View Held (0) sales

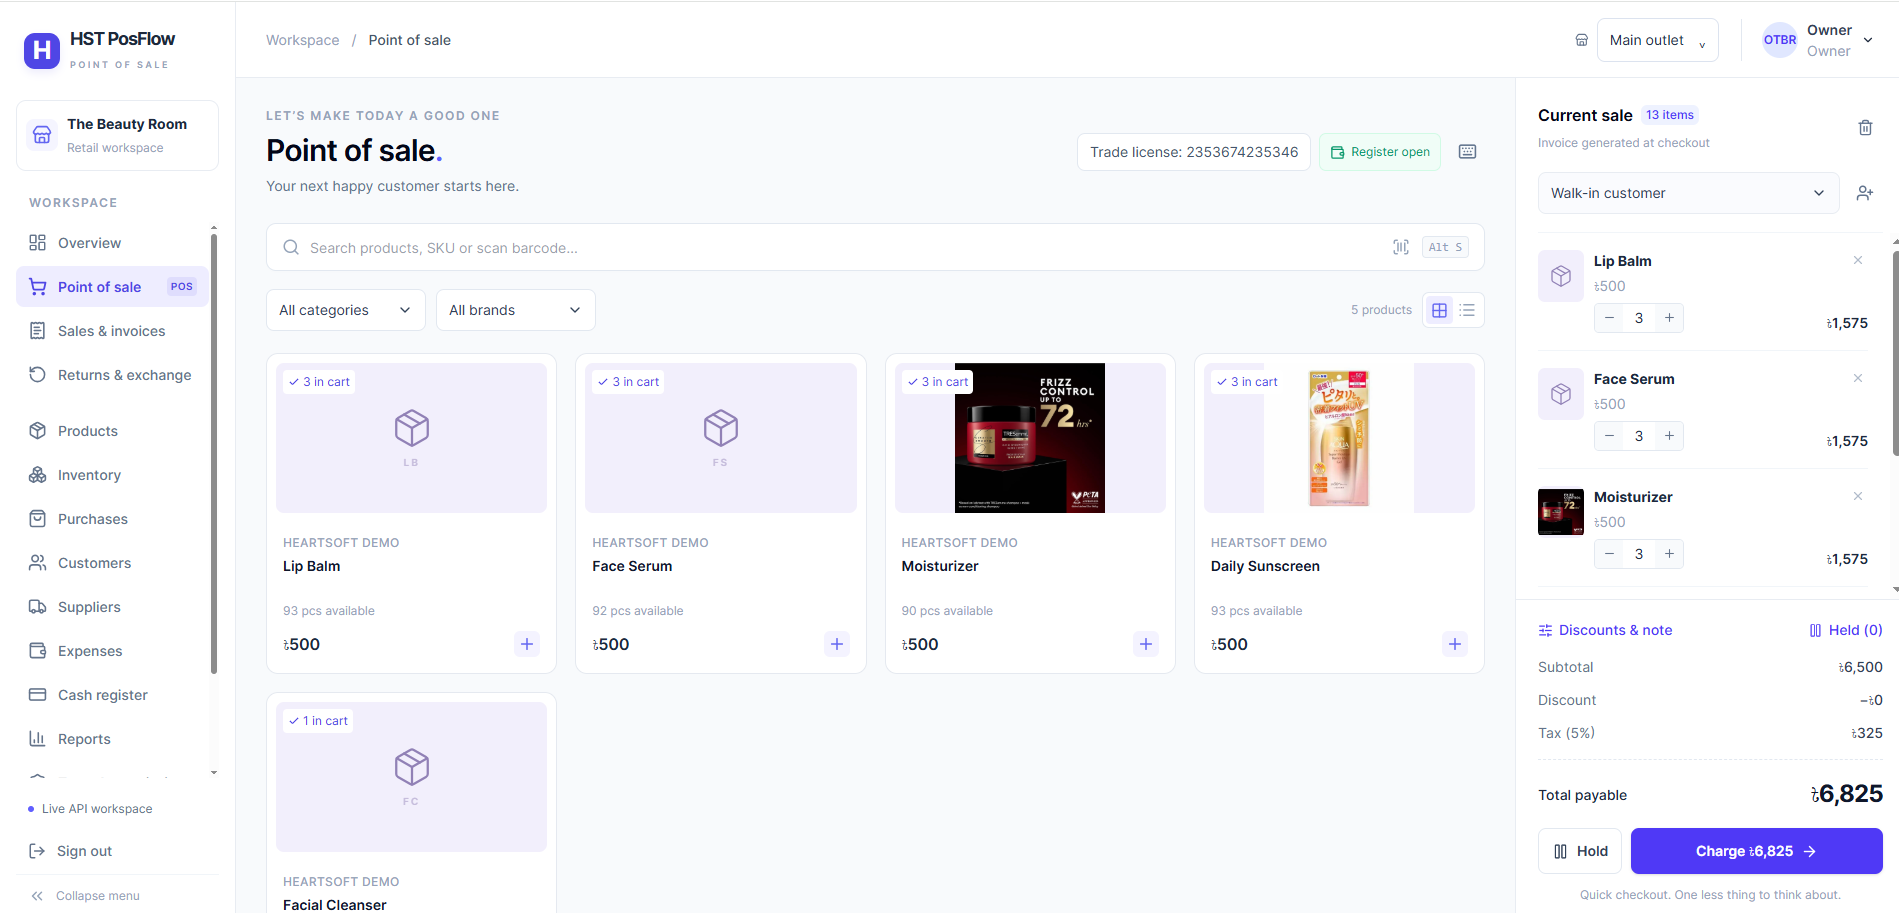(x=1846, y=630)
